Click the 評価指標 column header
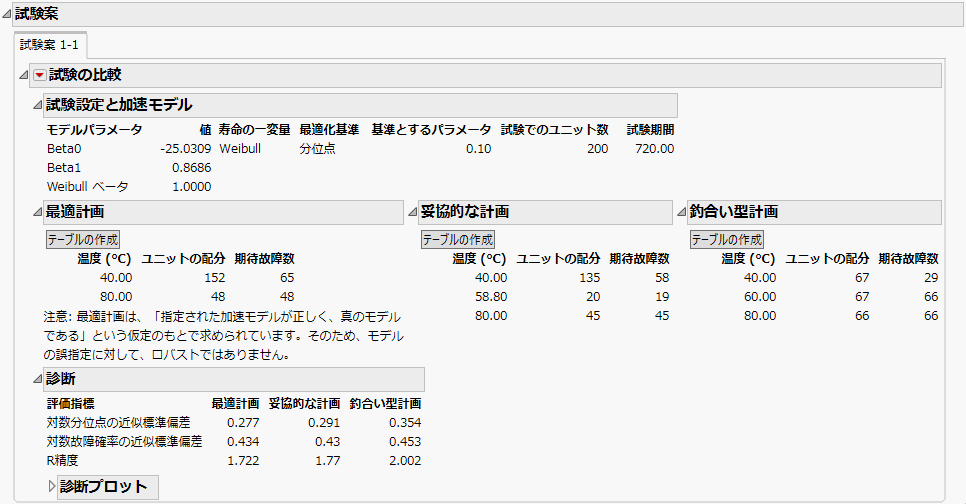This screenshot has width=966, height=504. [71, 404]
